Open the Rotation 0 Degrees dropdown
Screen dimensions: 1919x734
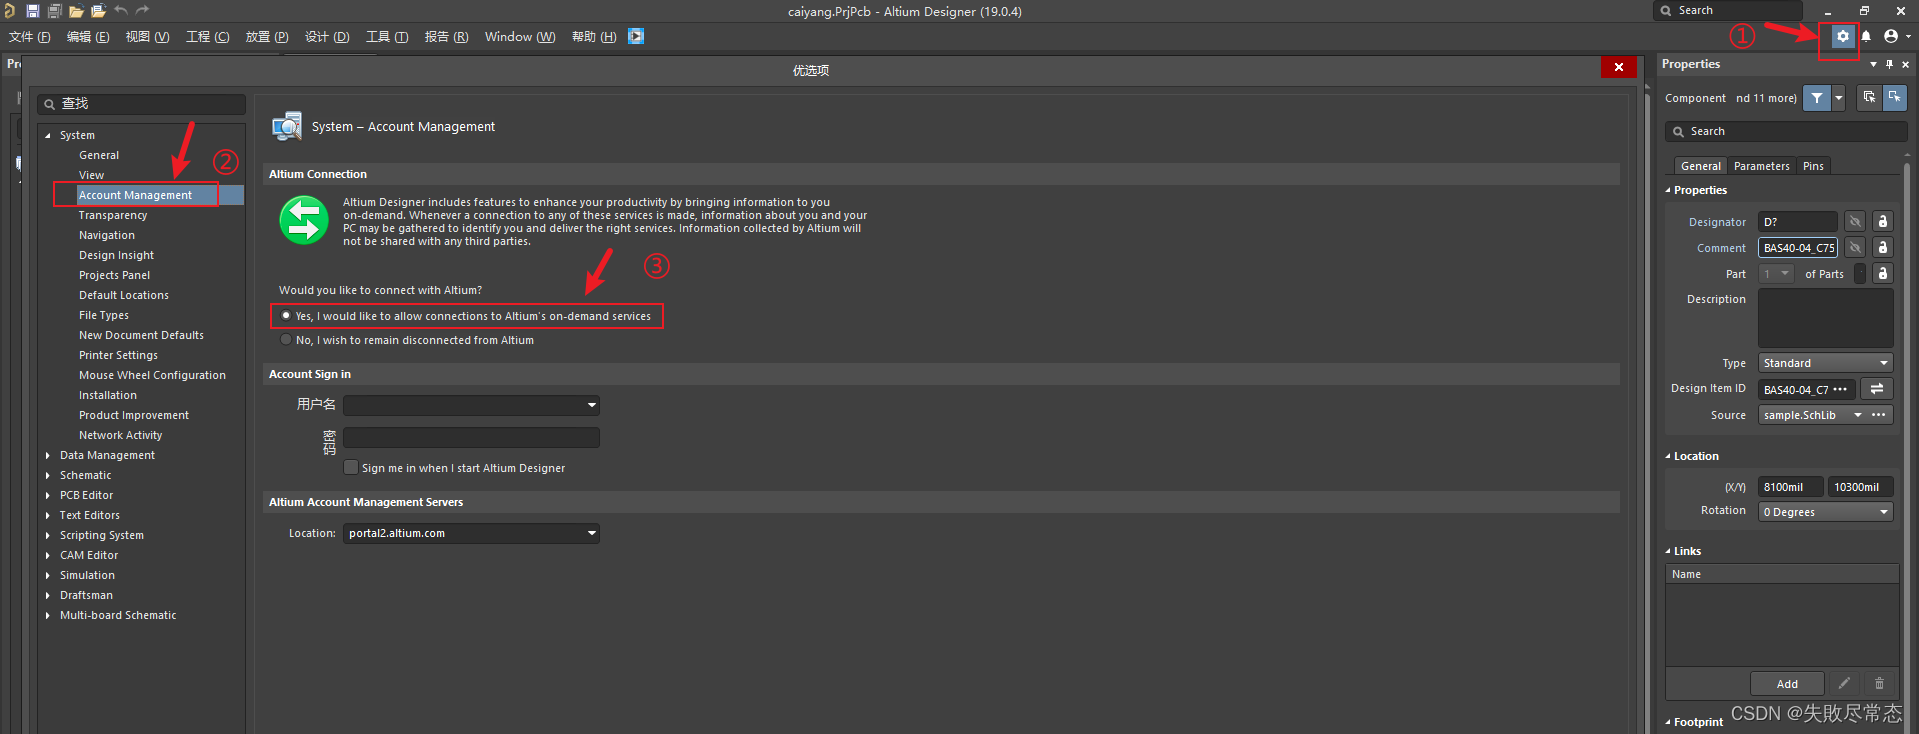(x=1825, y=512)
